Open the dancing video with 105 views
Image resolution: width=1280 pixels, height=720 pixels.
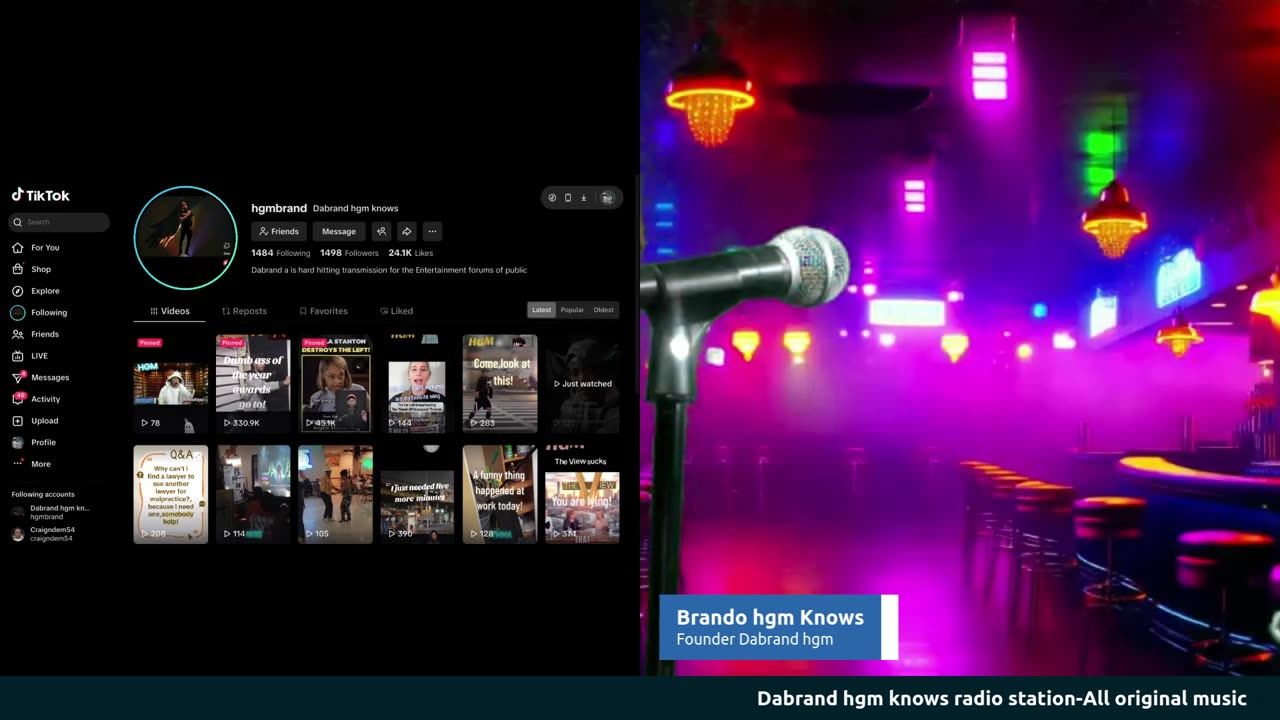point(335,495)
